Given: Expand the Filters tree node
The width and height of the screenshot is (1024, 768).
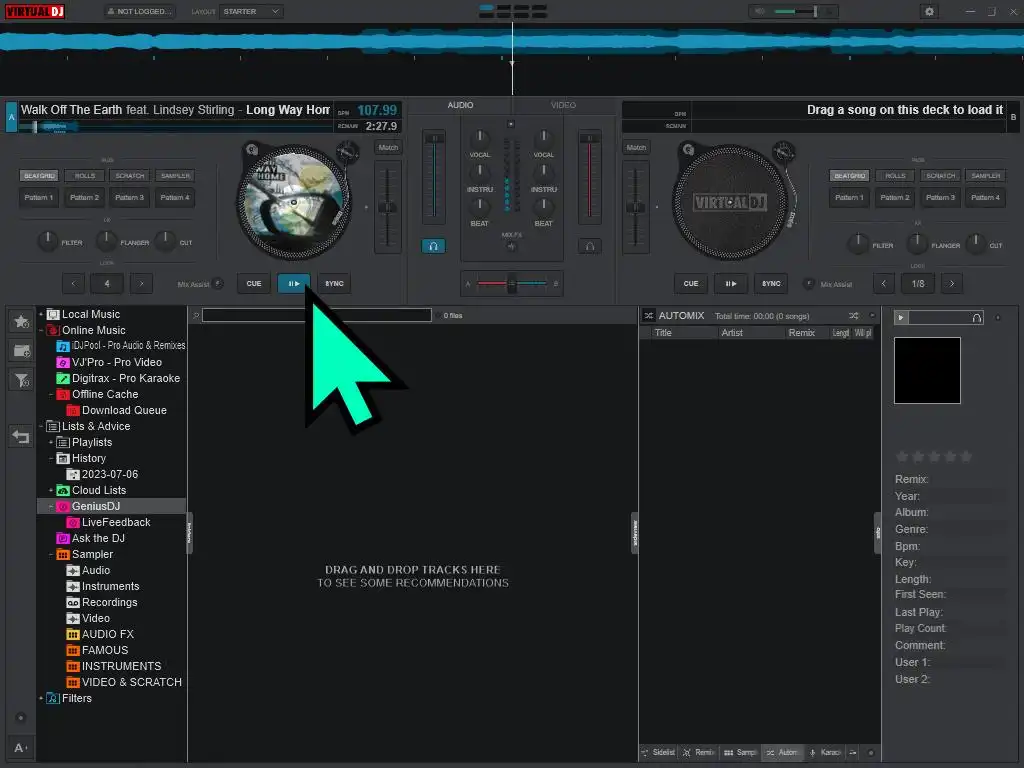Looking at the screenshot, I should (x=41, y=698).
